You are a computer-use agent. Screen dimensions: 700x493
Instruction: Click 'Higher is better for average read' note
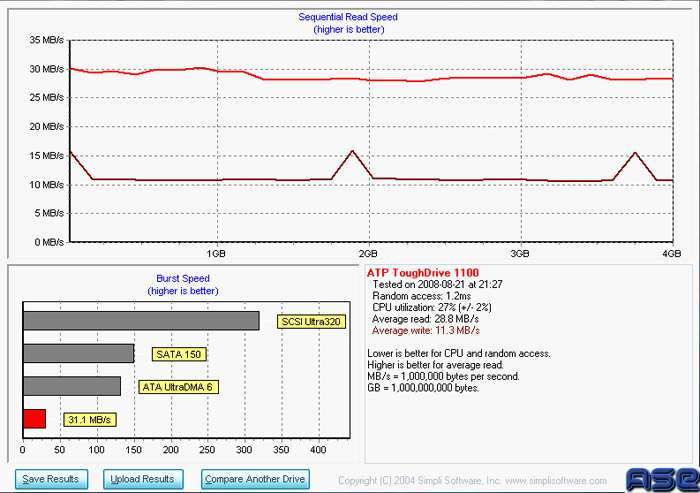coord(435,365)
